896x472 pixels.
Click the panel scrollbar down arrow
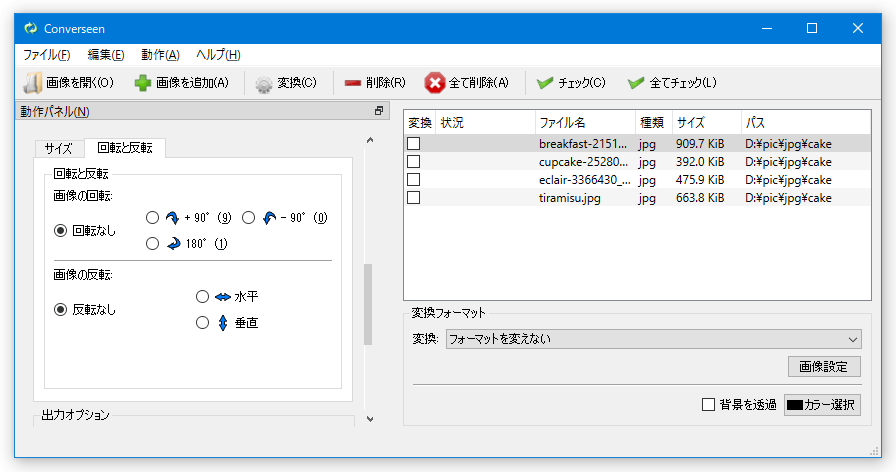(x=370, y=419)
